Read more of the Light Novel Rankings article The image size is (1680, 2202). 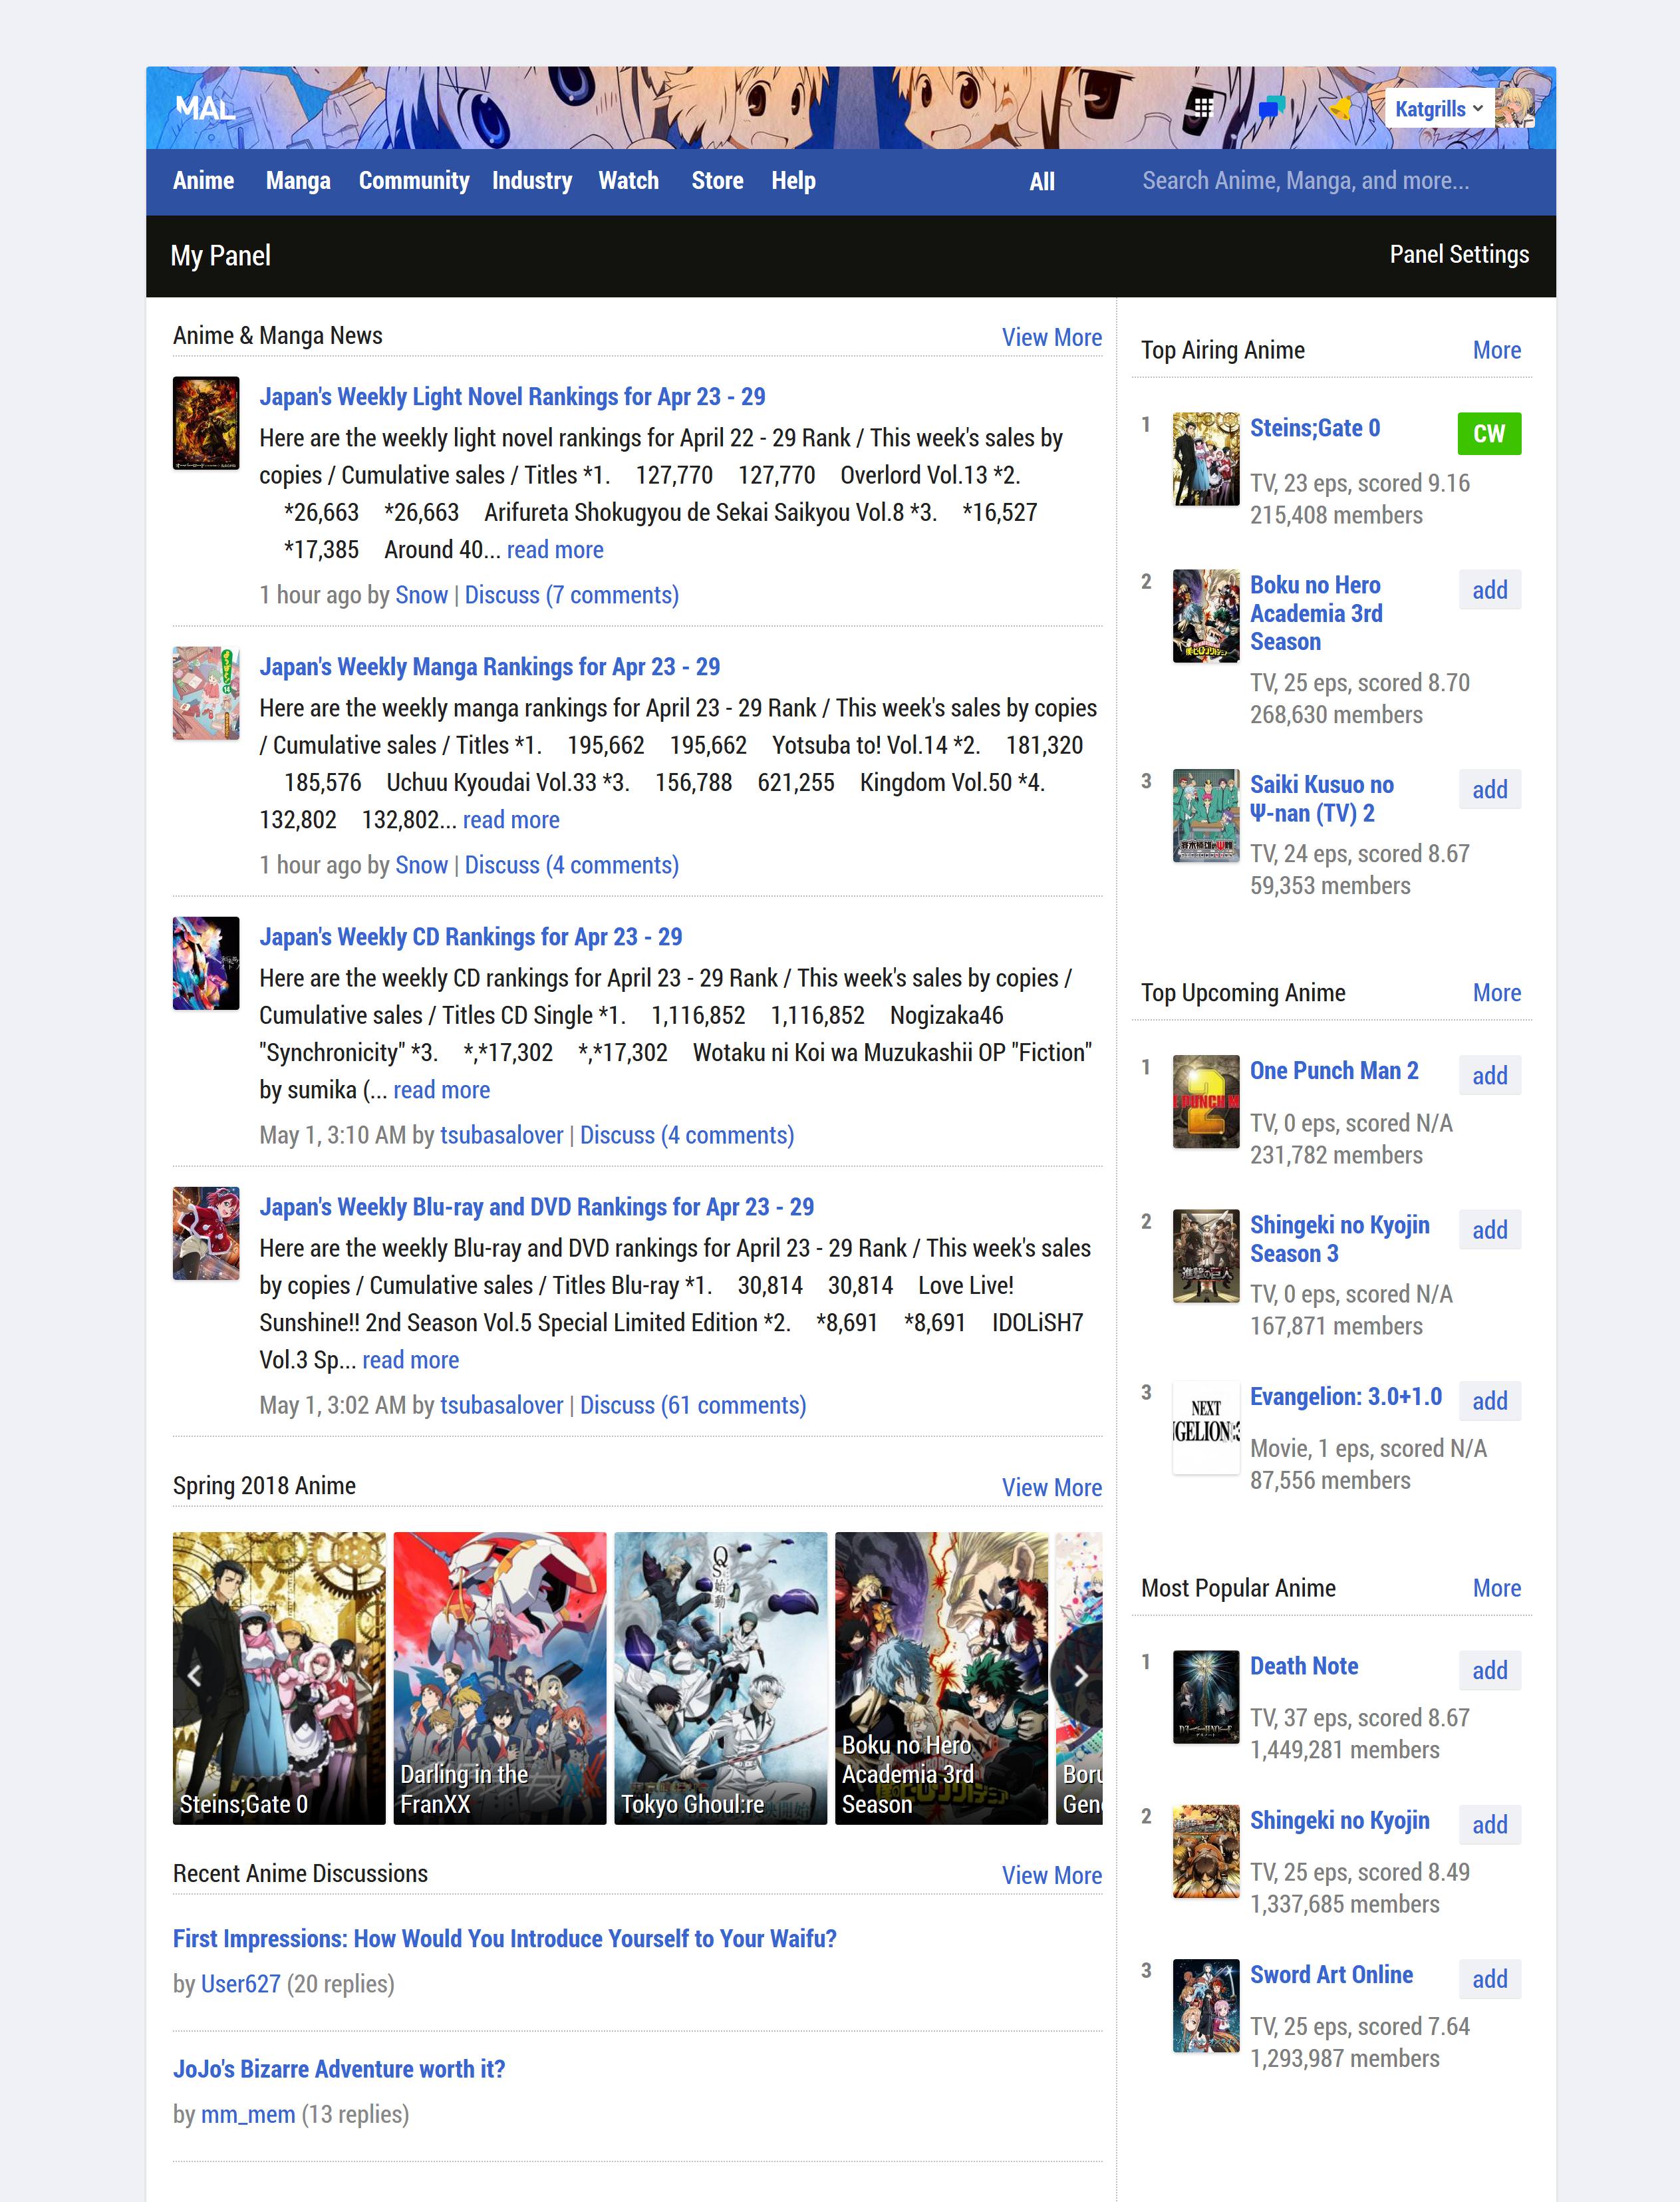tap(555, 550)
